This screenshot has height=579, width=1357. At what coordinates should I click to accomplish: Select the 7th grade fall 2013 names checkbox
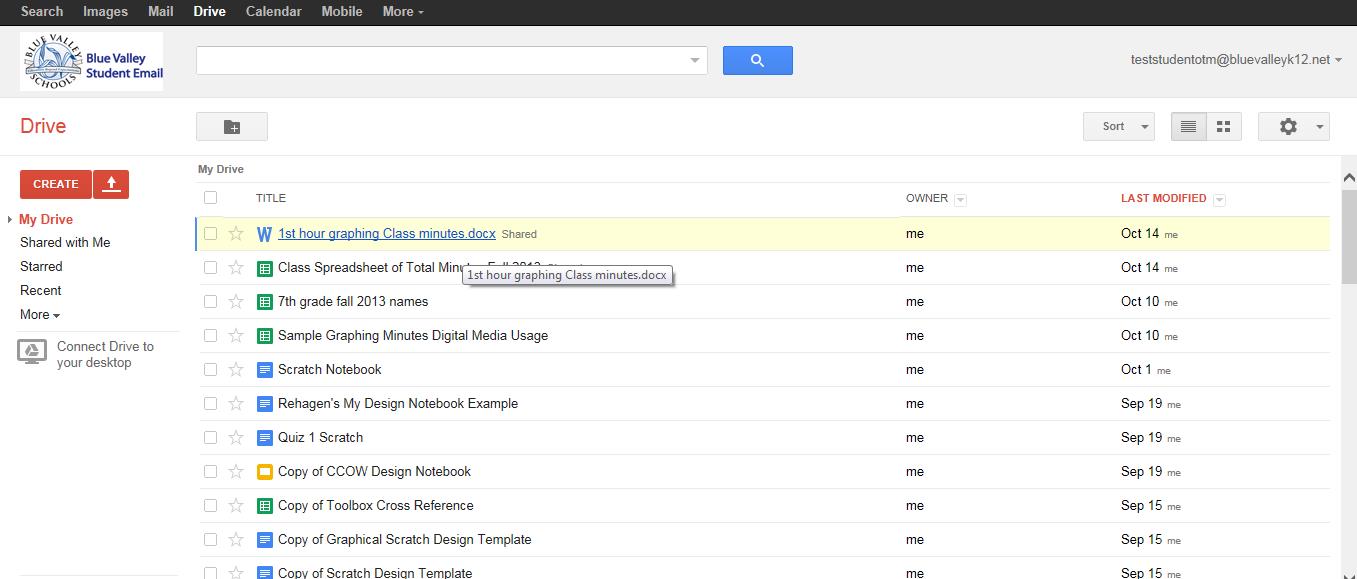[x=210, y=302]
